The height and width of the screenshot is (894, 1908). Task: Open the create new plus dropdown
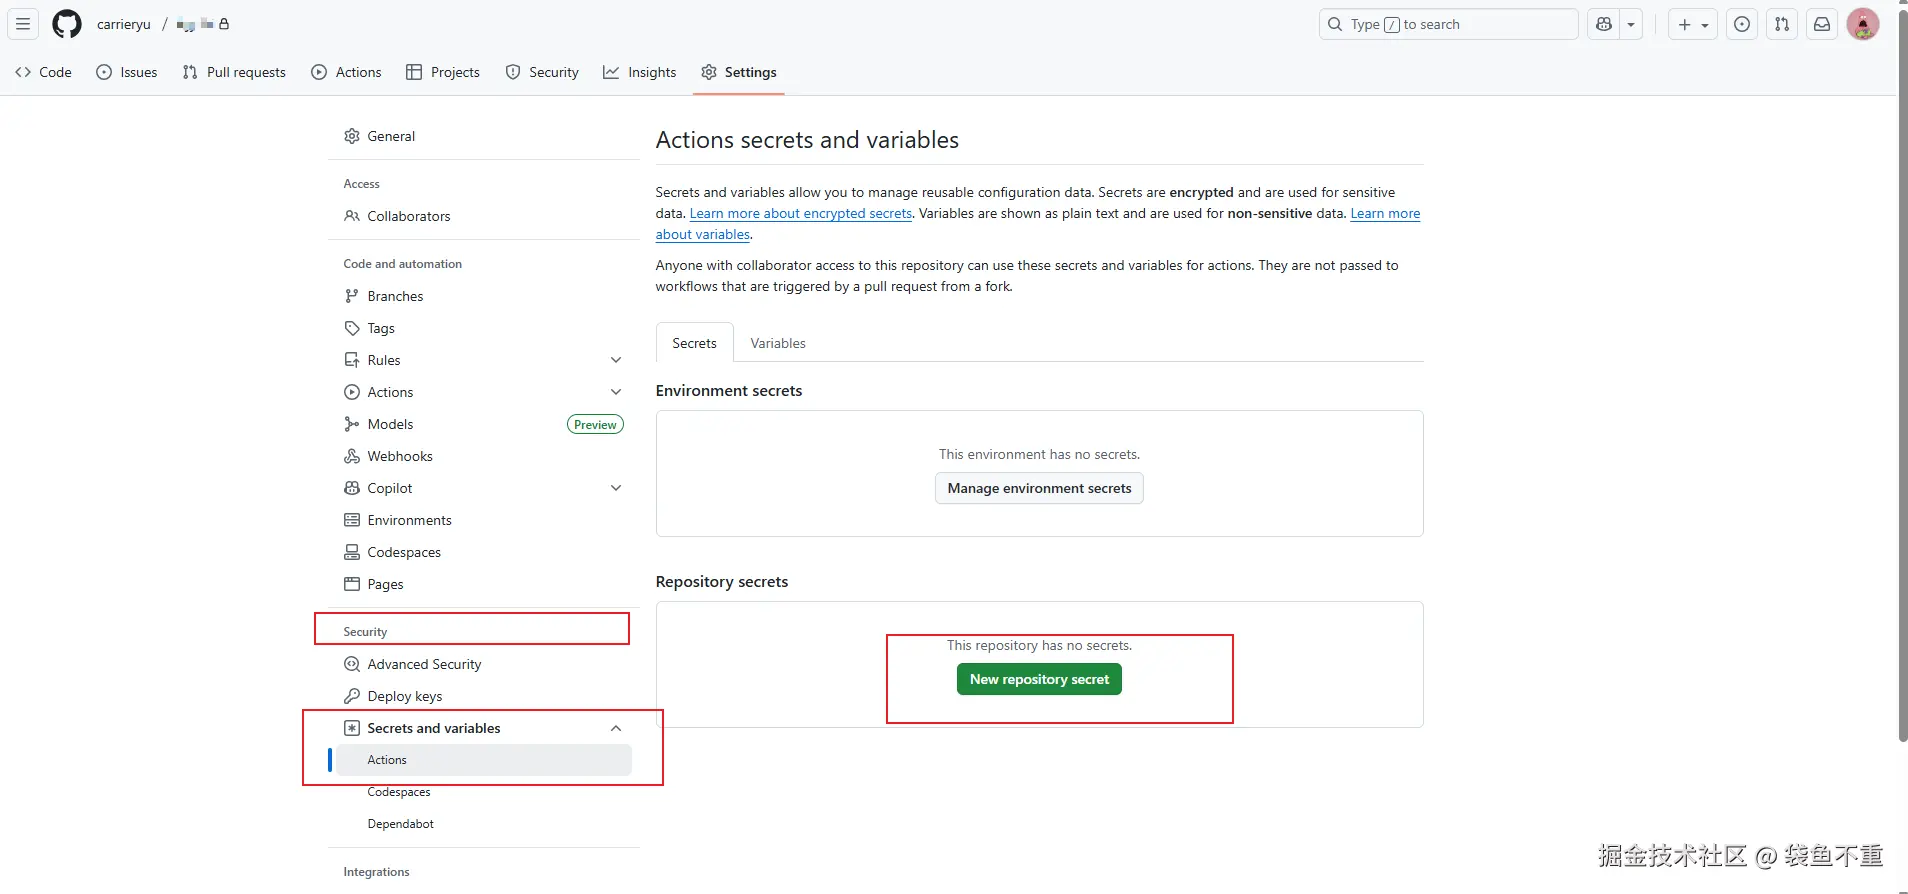coord(1692,24)
